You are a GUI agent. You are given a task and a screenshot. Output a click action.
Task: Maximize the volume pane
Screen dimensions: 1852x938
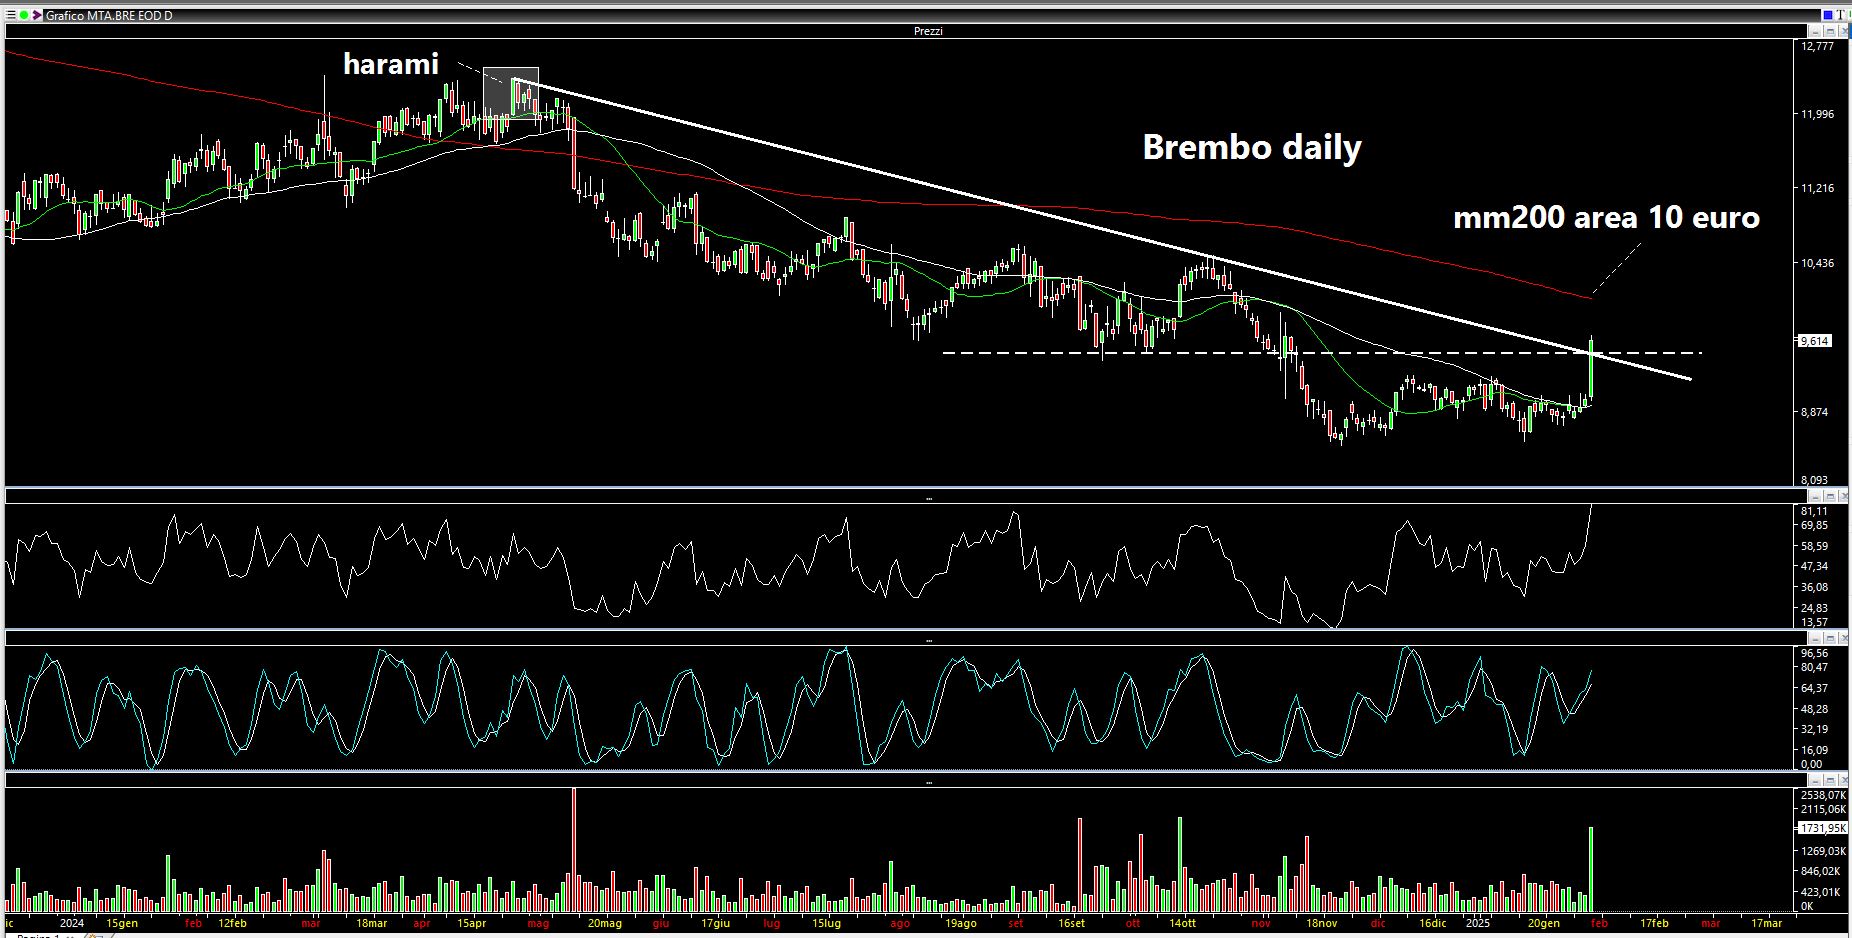coord(1830,779)
